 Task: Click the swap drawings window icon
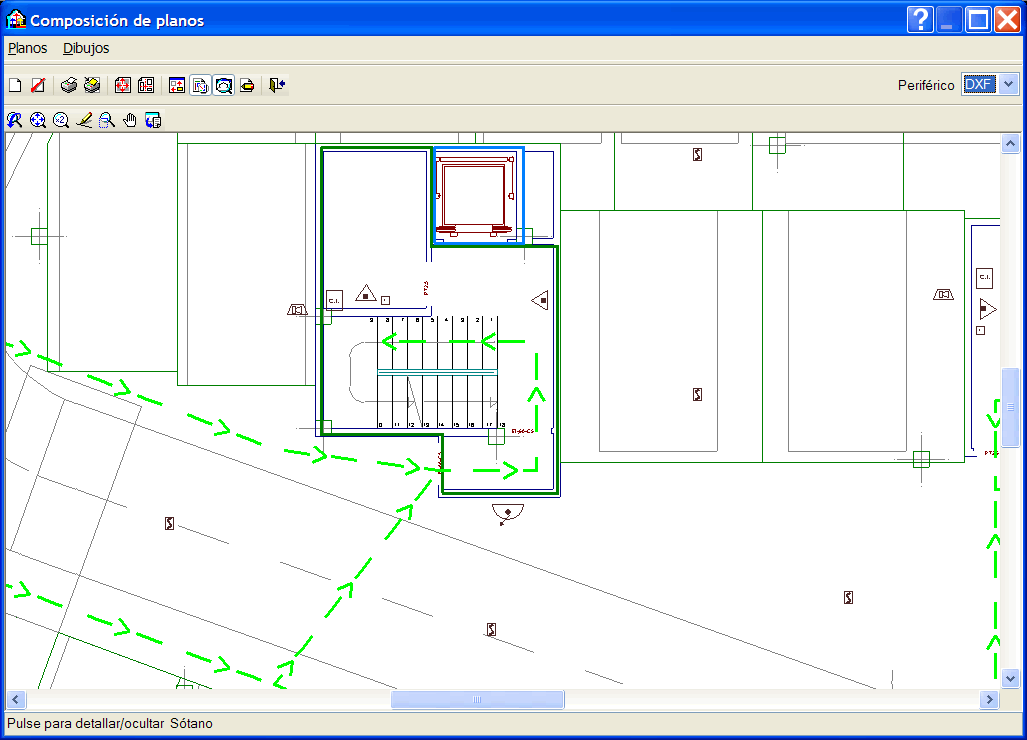tap(177, 85)
